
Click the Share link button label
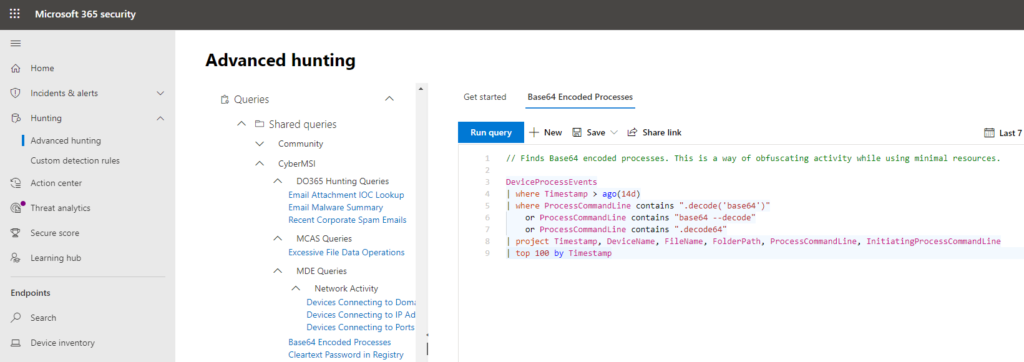[x=662, y=132]
